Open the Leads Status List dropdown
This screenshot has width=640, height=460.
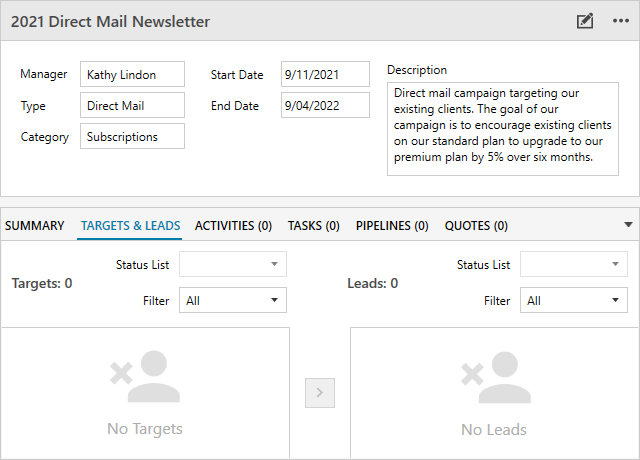click(x=574, y=264)
